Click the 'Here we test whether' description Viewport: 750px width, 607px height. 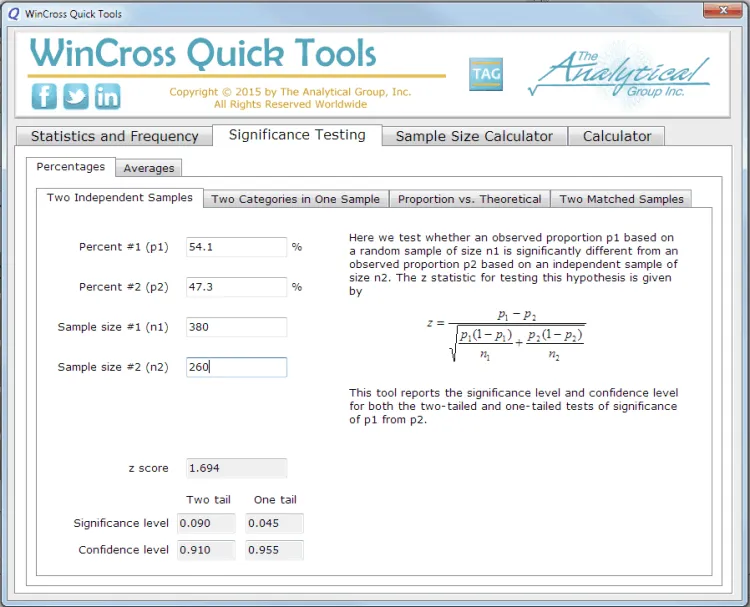(x=513, y=264)
